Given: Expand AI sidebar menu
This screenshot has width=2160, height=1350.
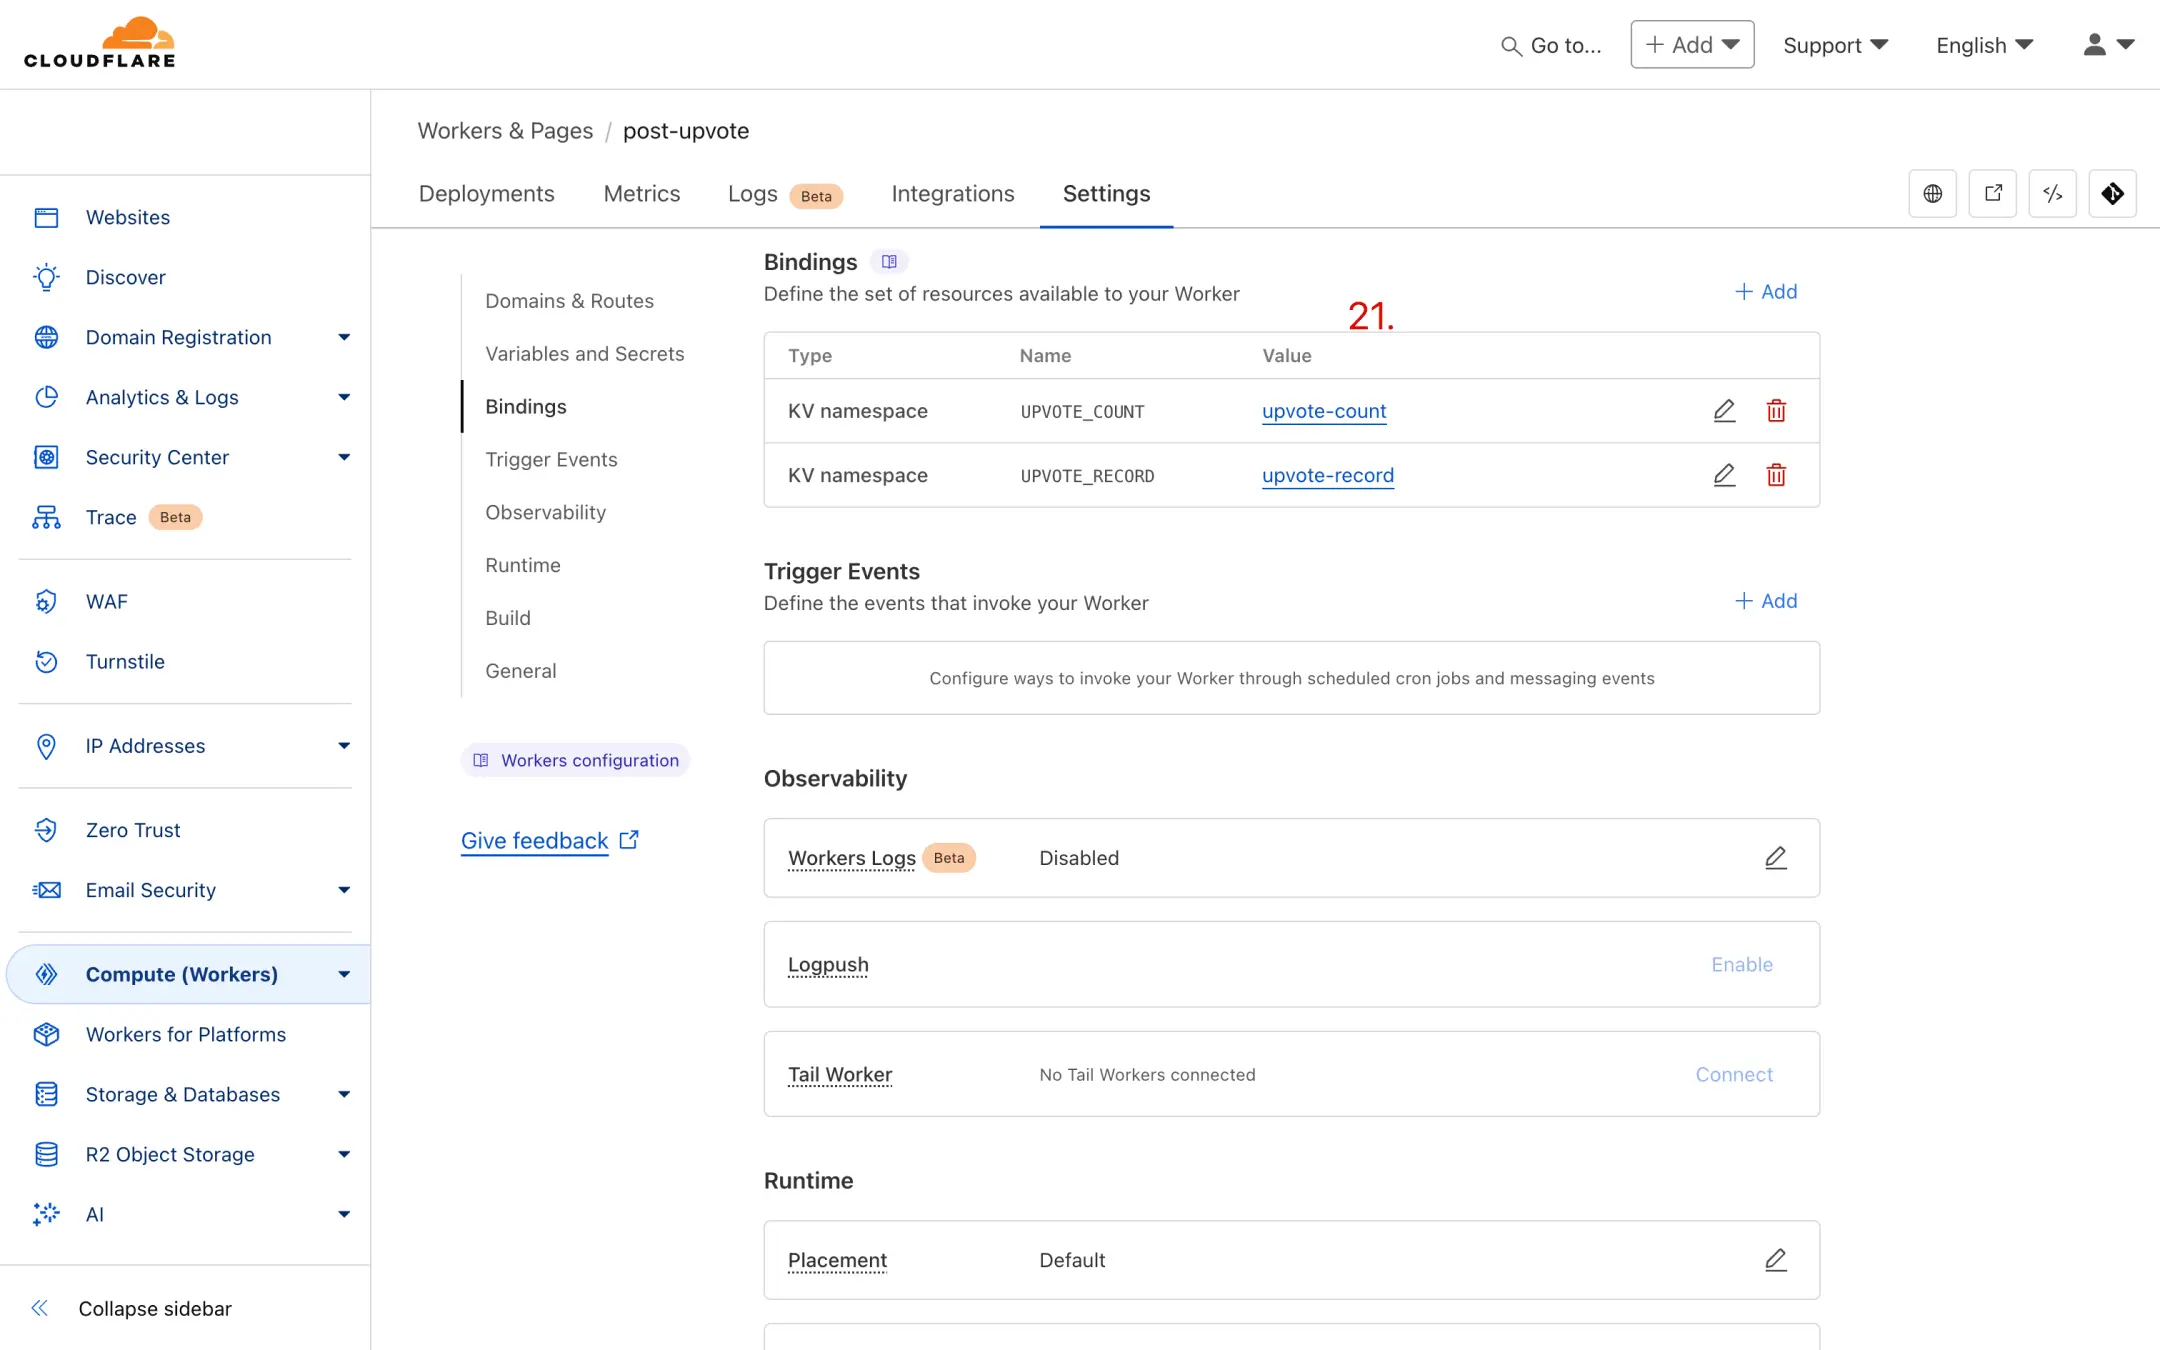Looking at the screenshot, I should tap(344, 1215).
